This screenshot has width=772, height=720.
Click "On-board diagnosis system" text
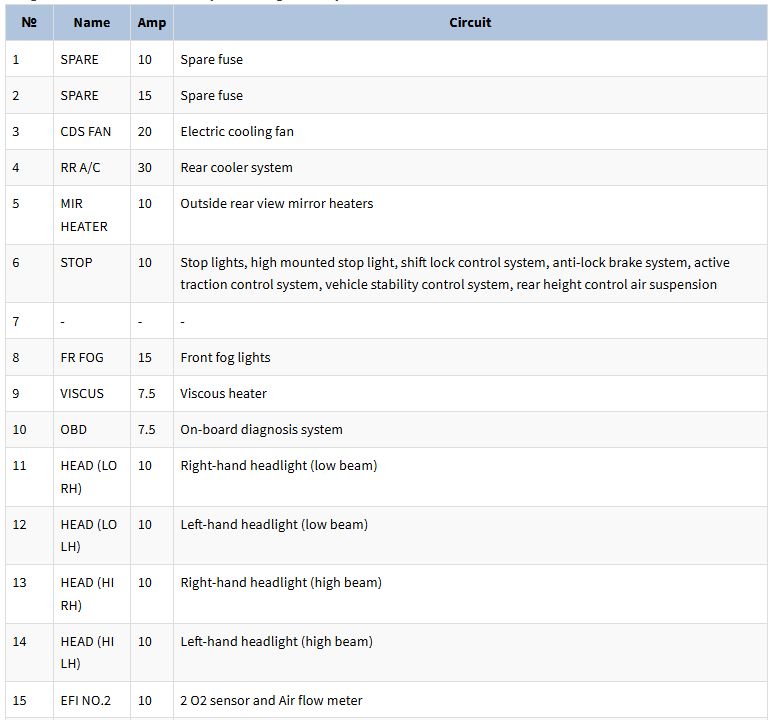point(261,429)
